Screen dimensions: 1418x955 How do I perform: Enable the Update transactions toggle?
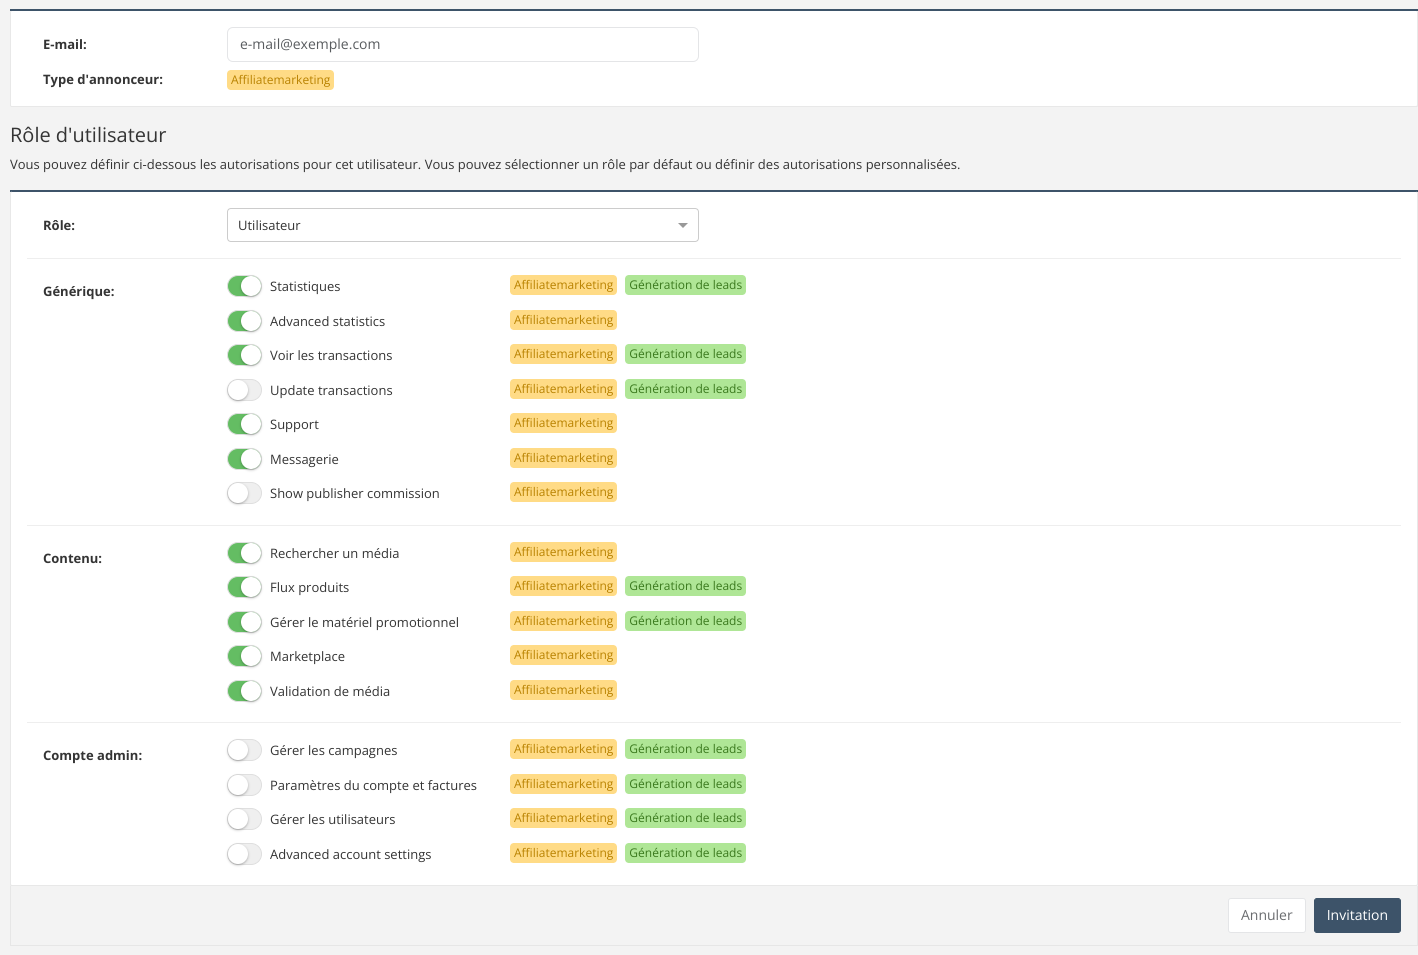click(244, 390)
